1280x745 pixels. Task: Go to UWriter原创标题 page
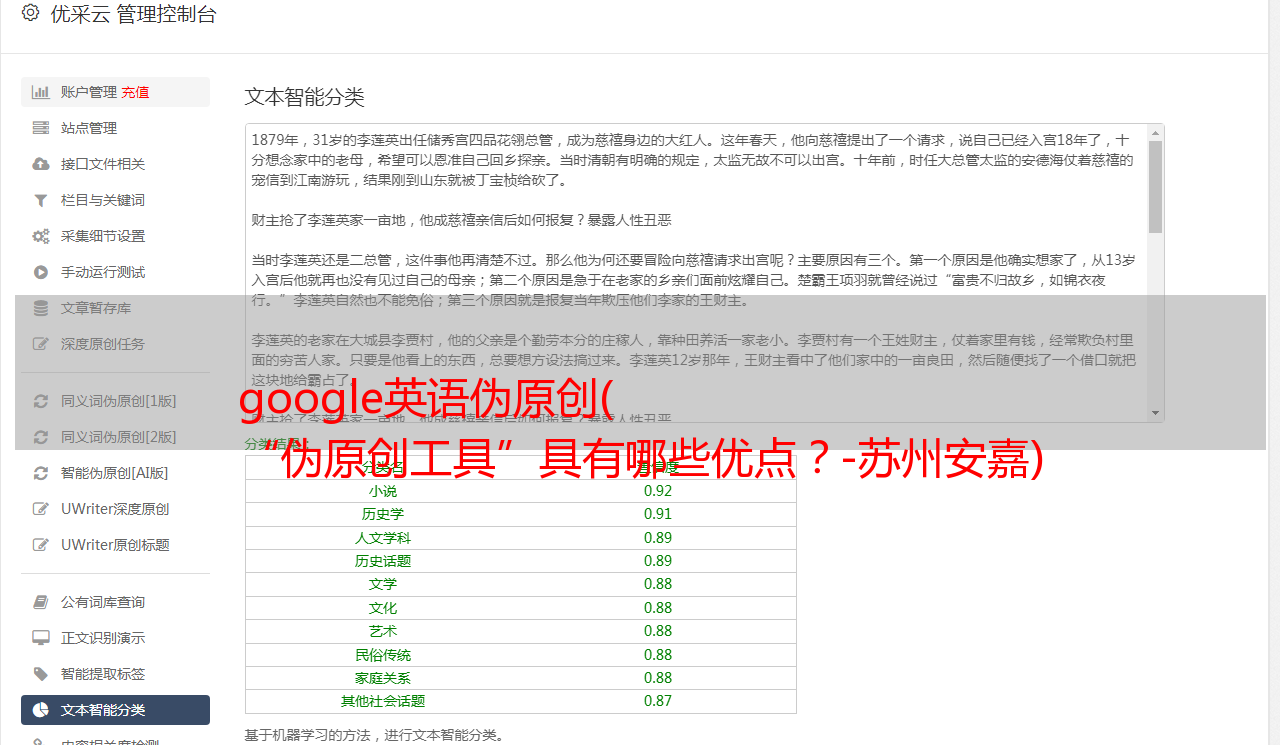tap(115, 545)
